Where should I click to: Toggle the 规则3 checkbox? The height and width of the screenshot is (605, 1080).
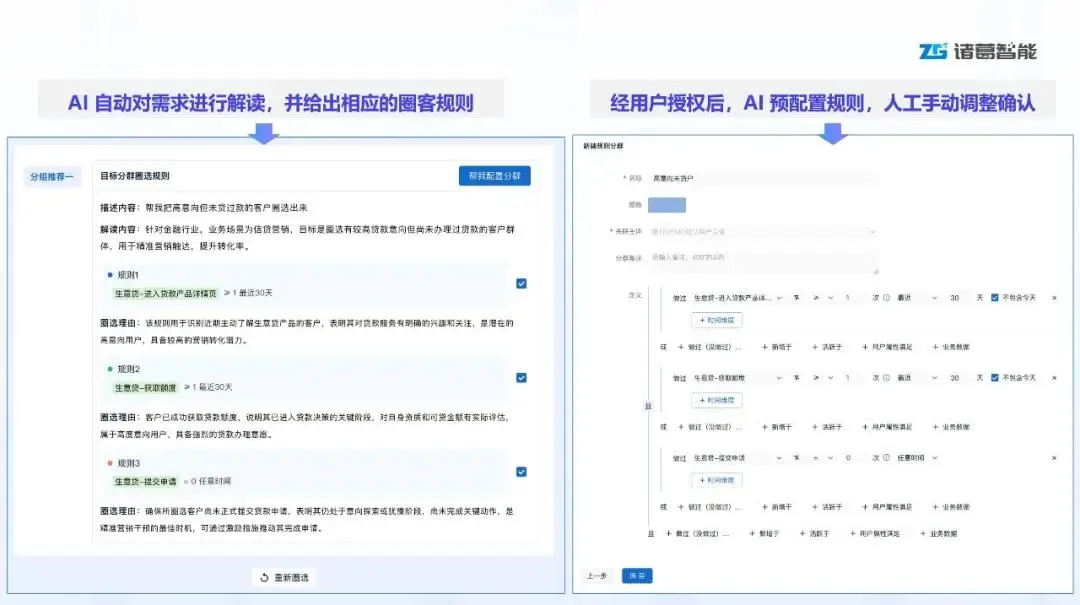tap(521, 472)
